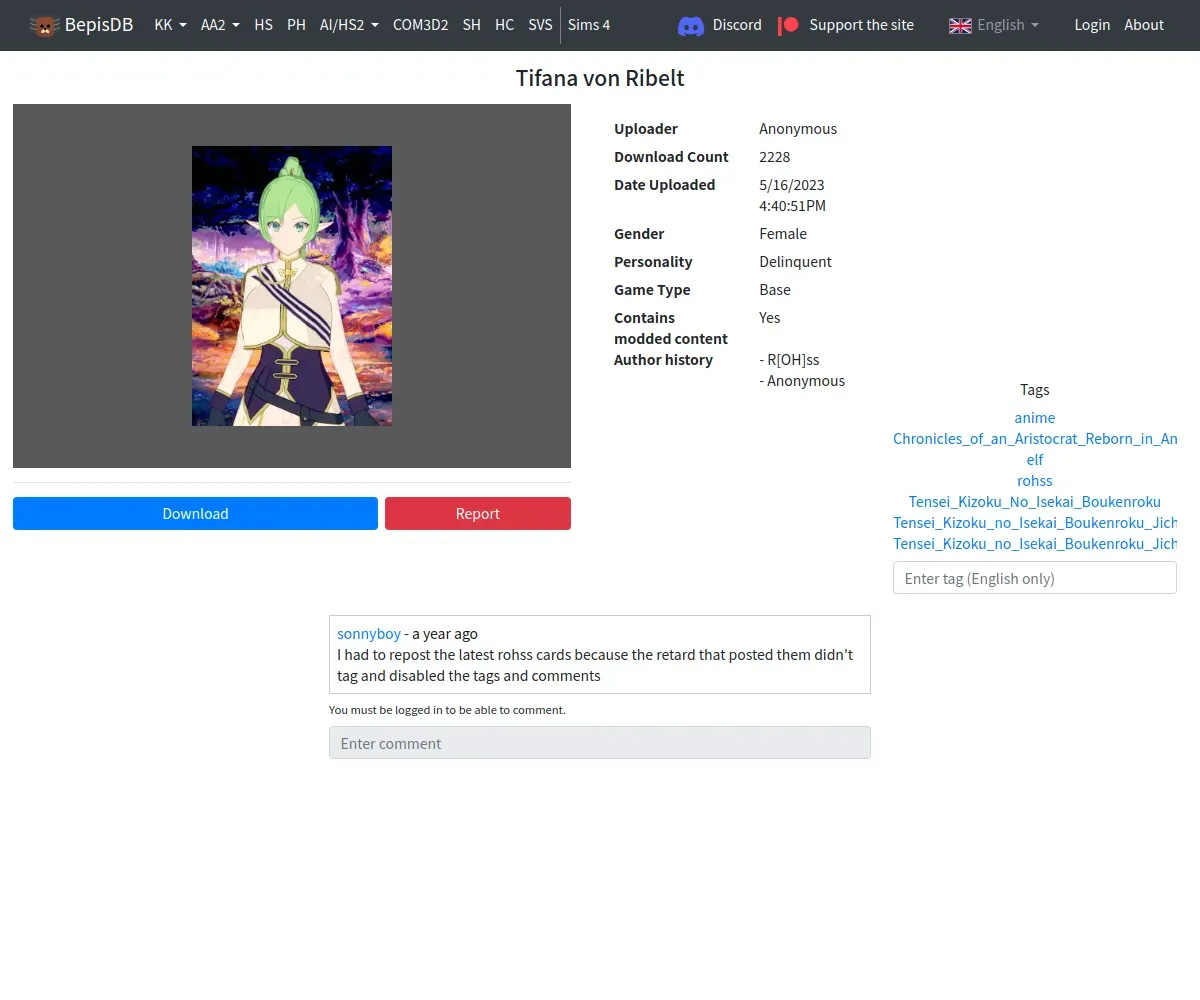Click the anime tag
Screen dimensions: 1200x1000
point(1035,418)
